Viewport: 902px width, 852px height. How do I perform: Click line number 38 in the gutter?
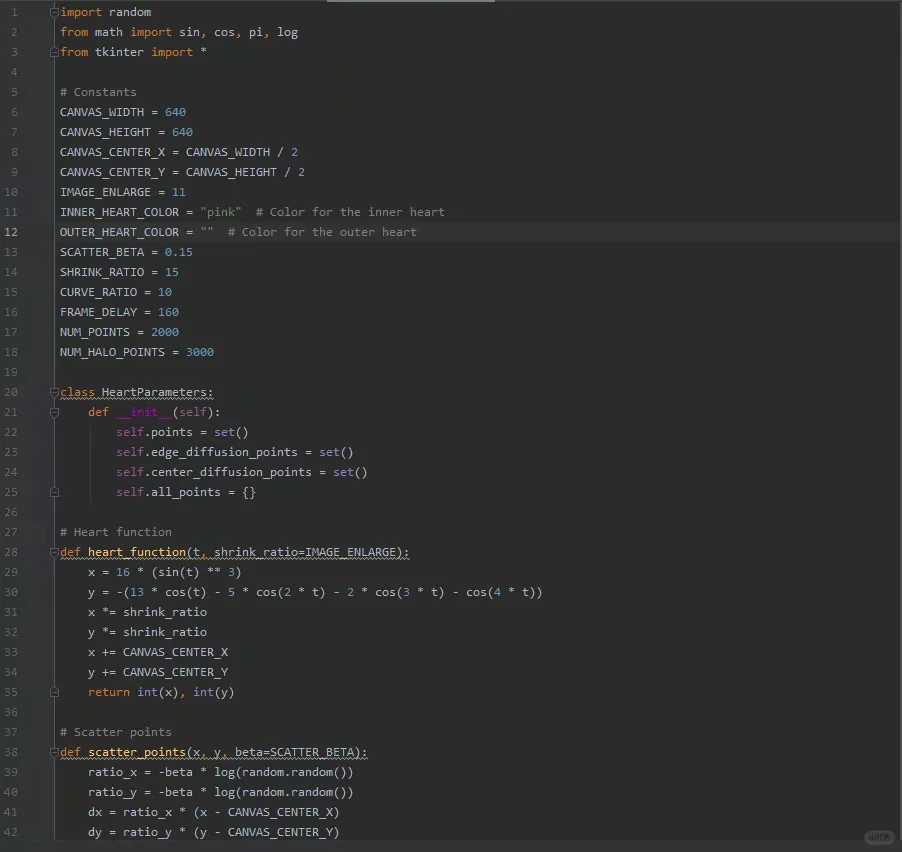click(x=11, y=752)
